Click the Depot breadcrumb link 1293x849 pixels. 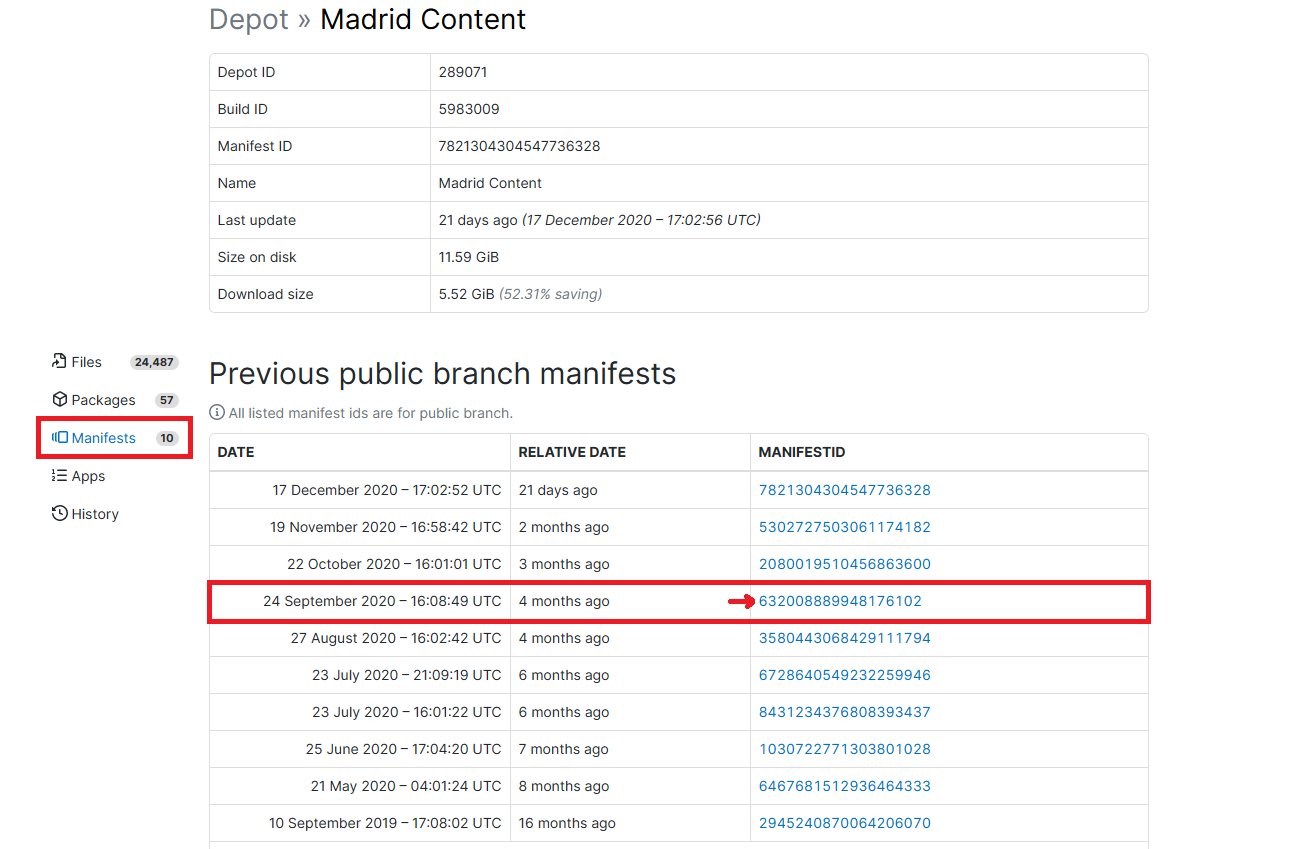click(x=249, y=19)
